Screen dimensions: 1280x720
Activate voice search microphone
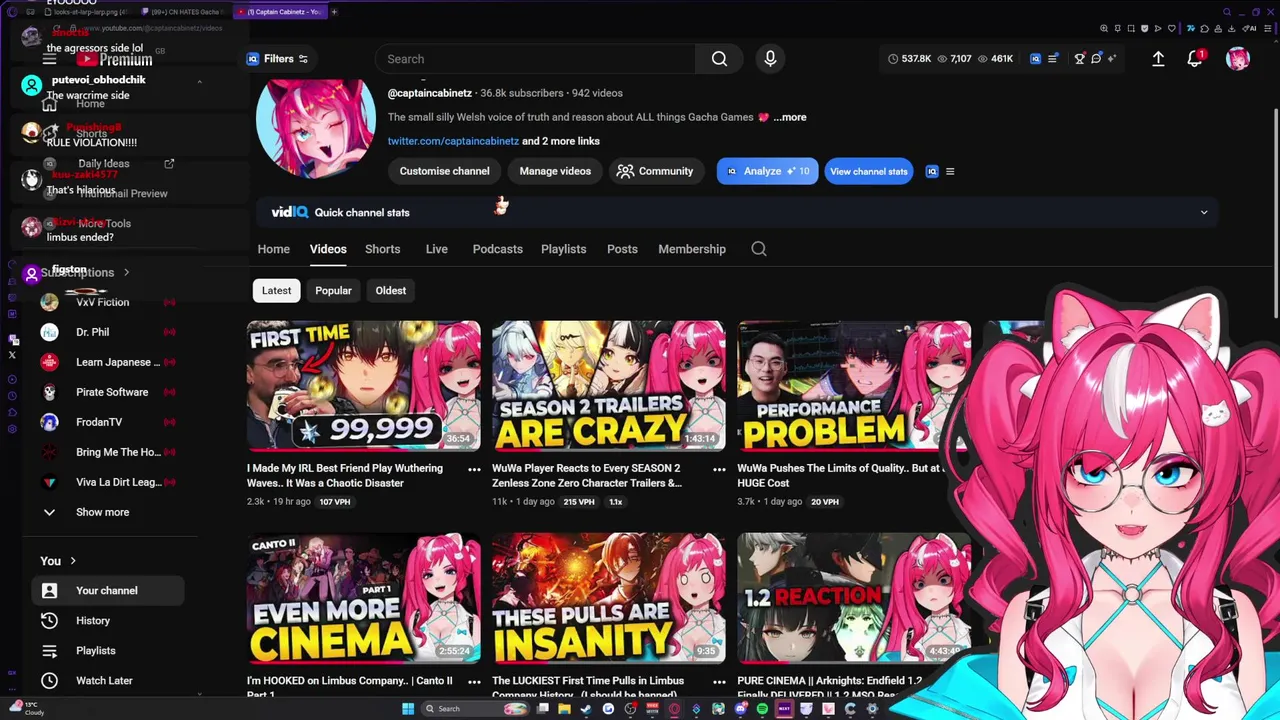coord(770,59)
